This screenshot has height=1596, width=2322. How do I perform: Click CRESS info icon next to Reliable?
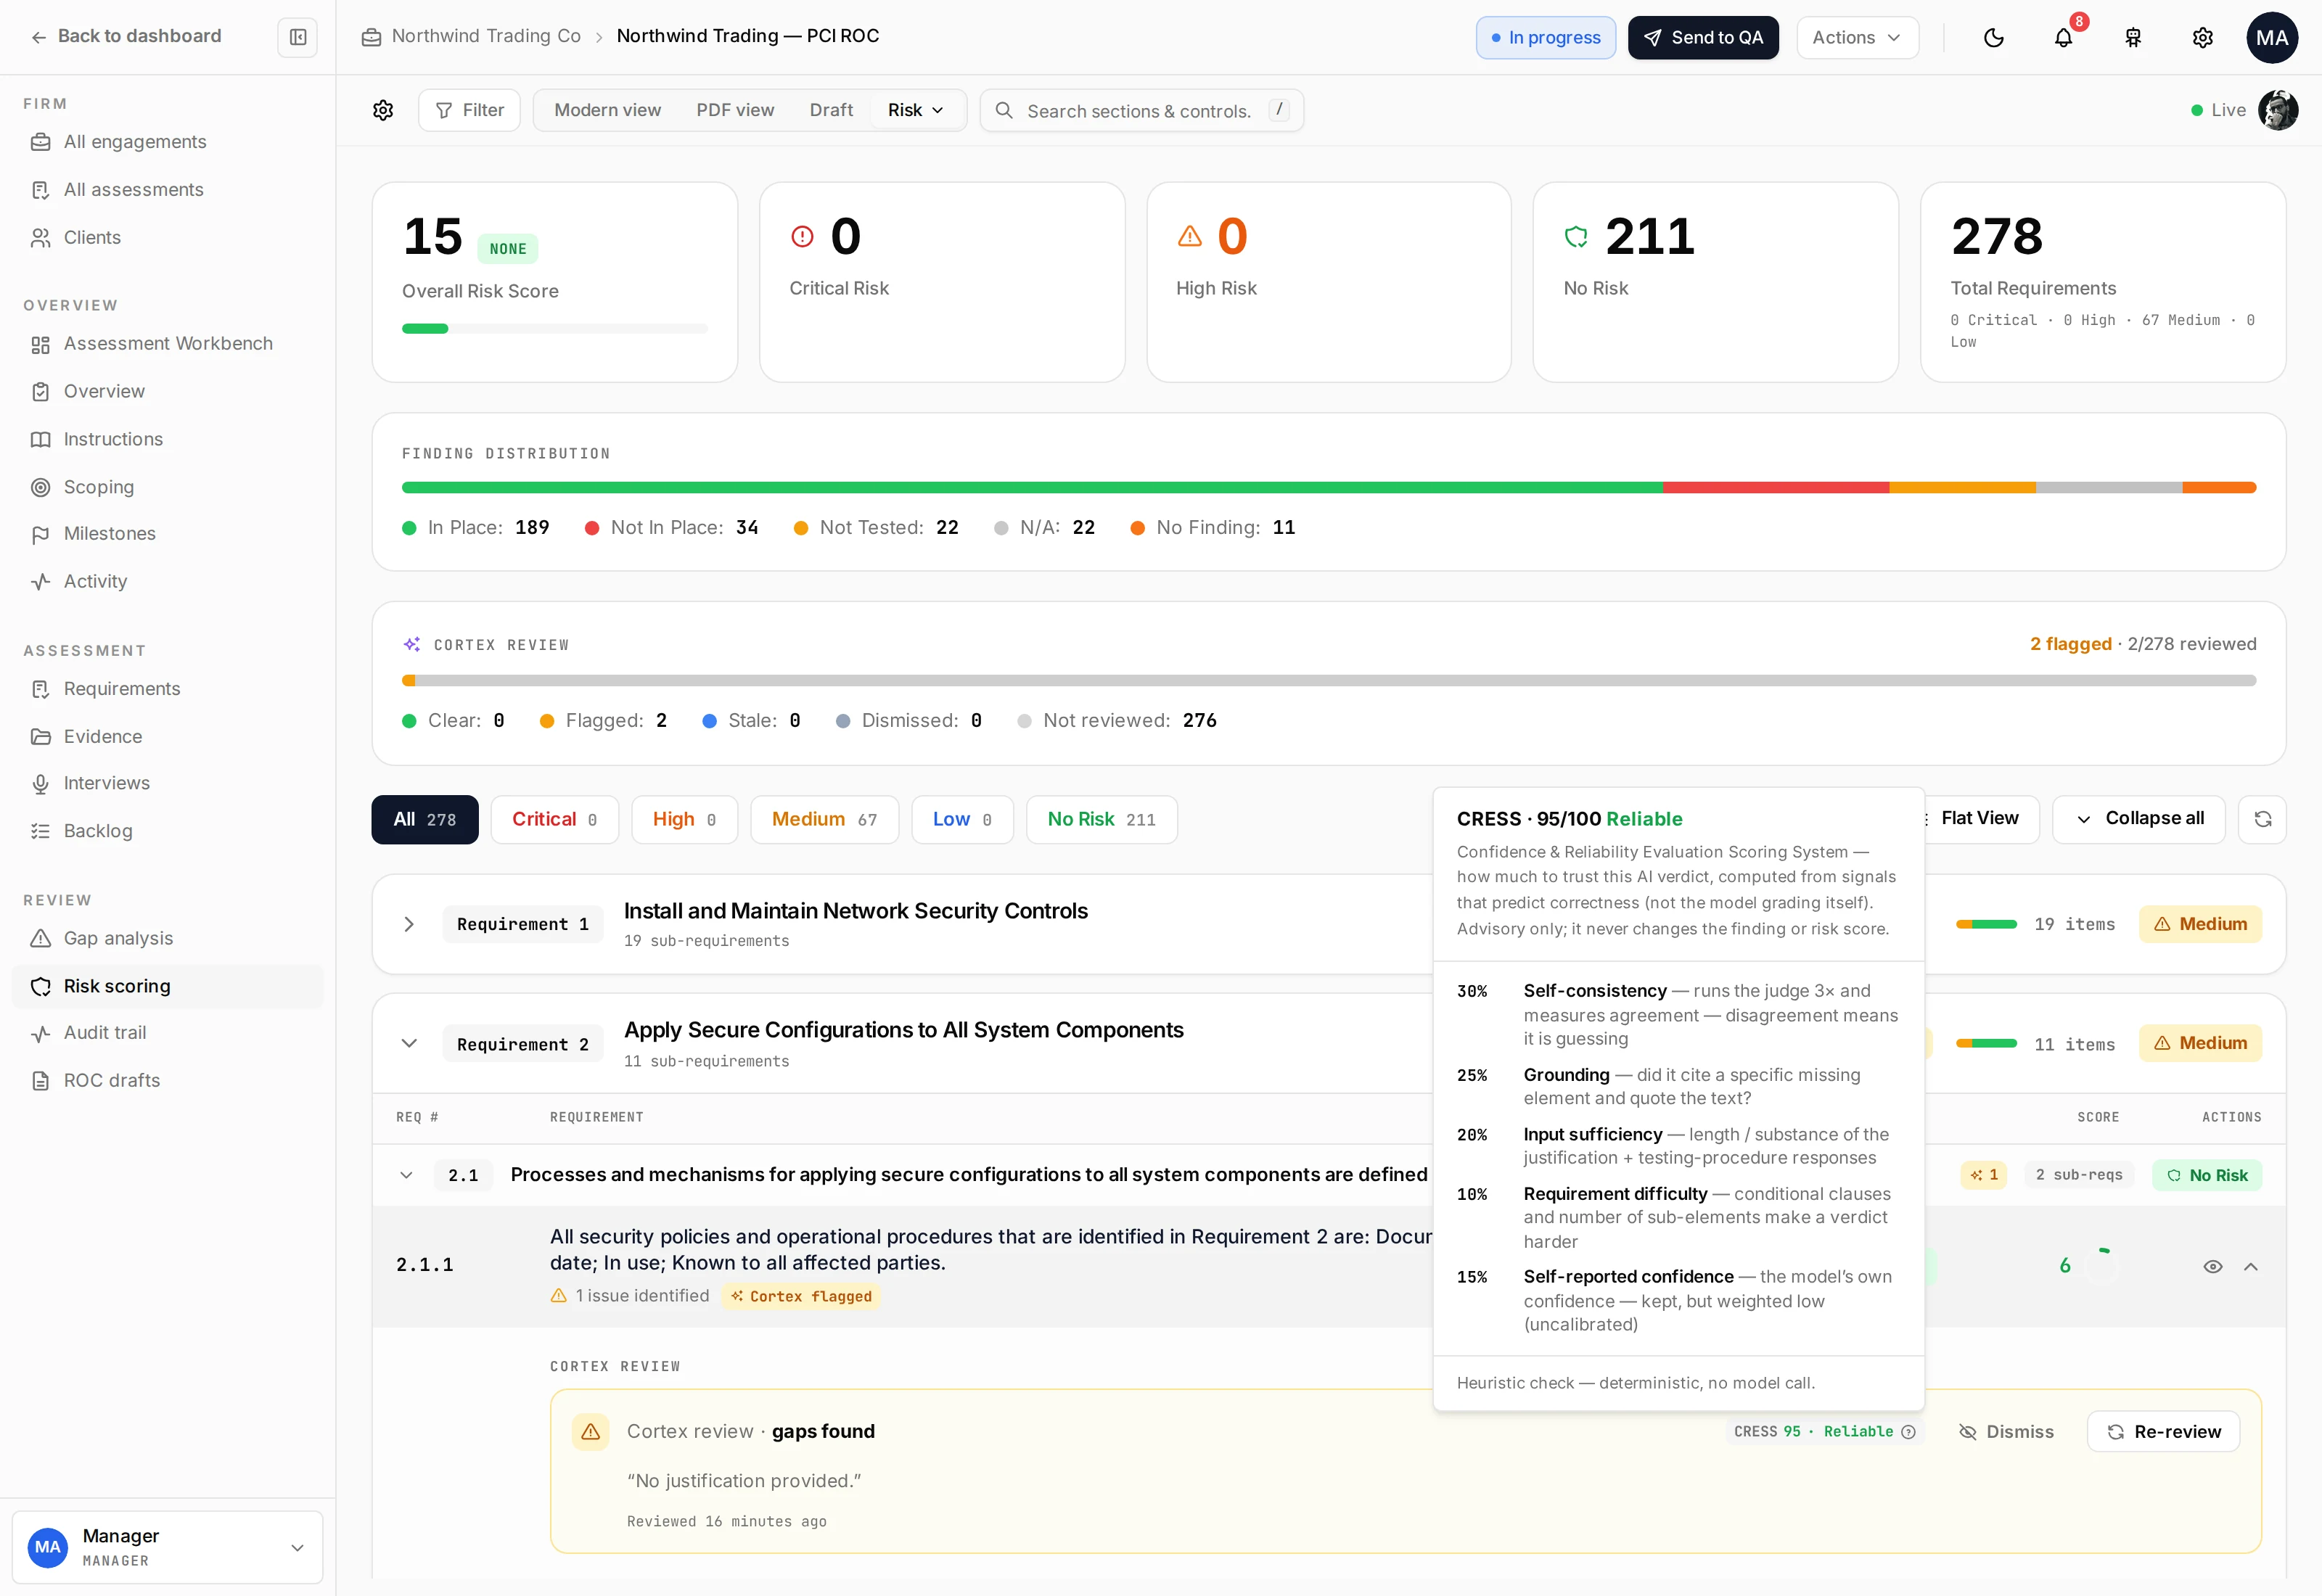(x=1908, y=1432)
